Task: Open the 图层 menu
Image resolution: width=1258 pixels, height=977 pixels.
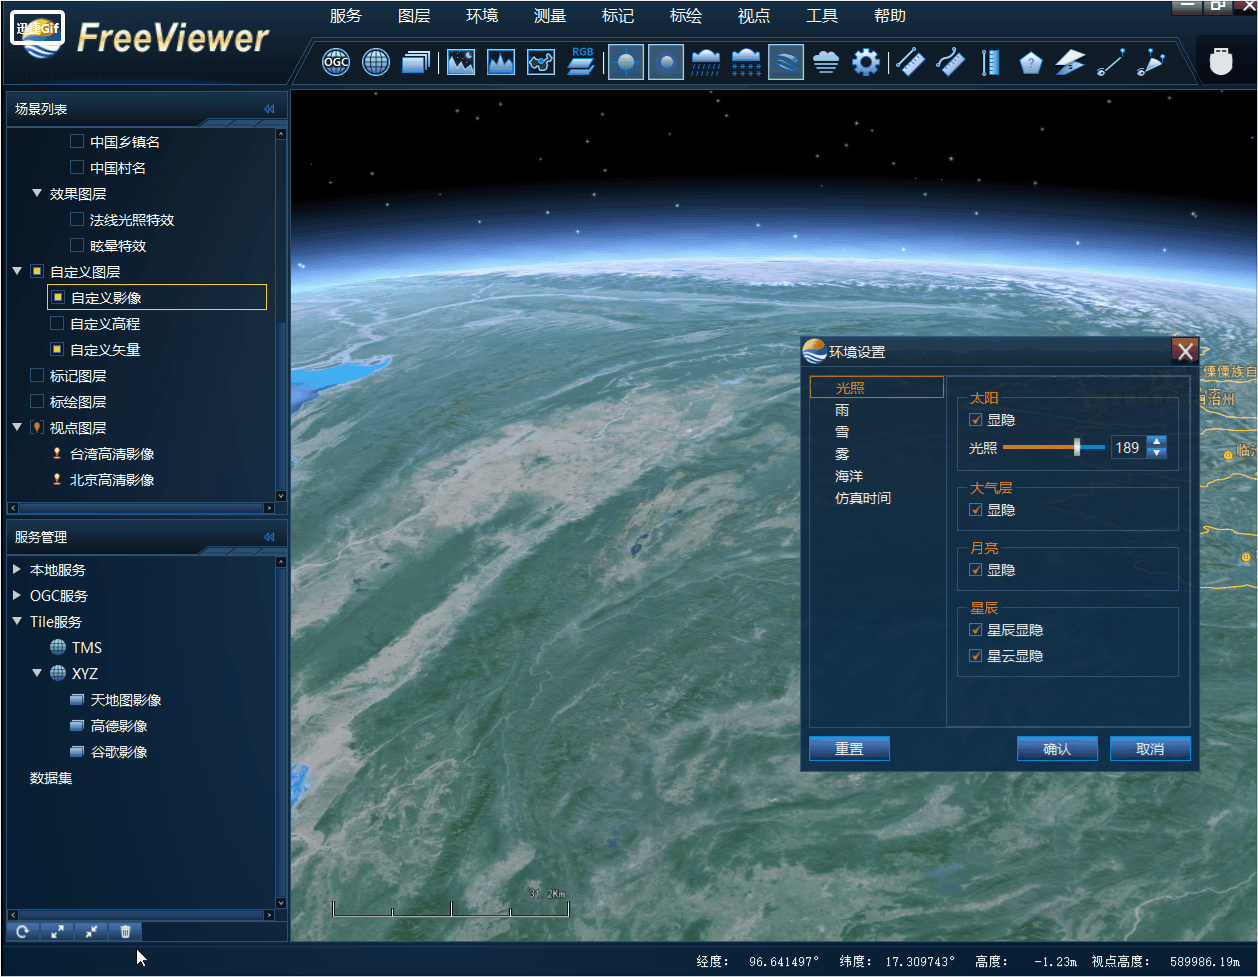Action: pos(414,16)
